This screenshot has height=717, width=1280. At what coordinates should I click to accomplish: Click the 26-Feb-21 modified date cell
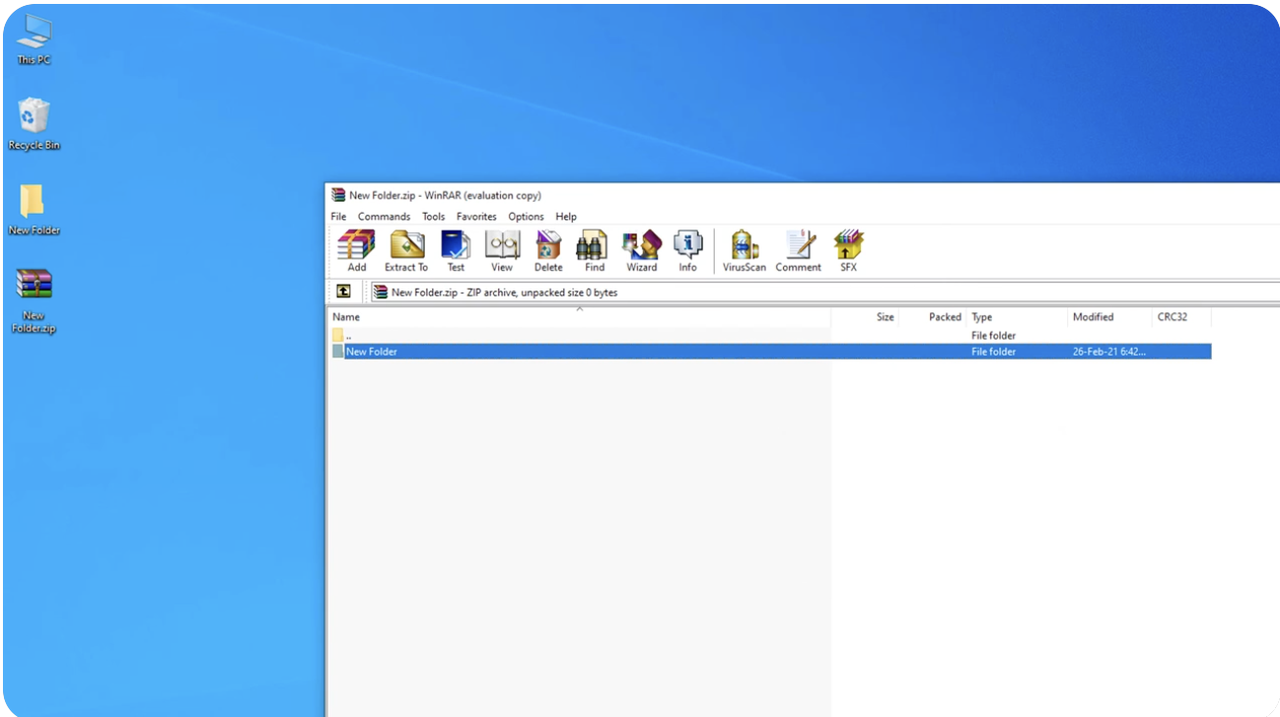1109,352
